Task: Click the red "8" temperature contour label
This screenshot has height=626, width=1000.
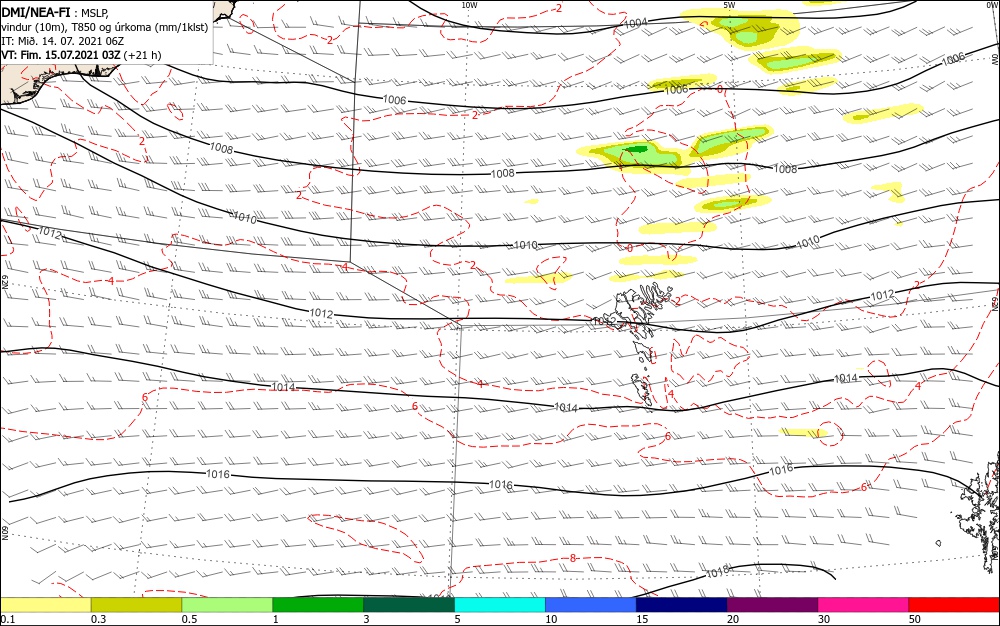Action: (x=573, y=558)
